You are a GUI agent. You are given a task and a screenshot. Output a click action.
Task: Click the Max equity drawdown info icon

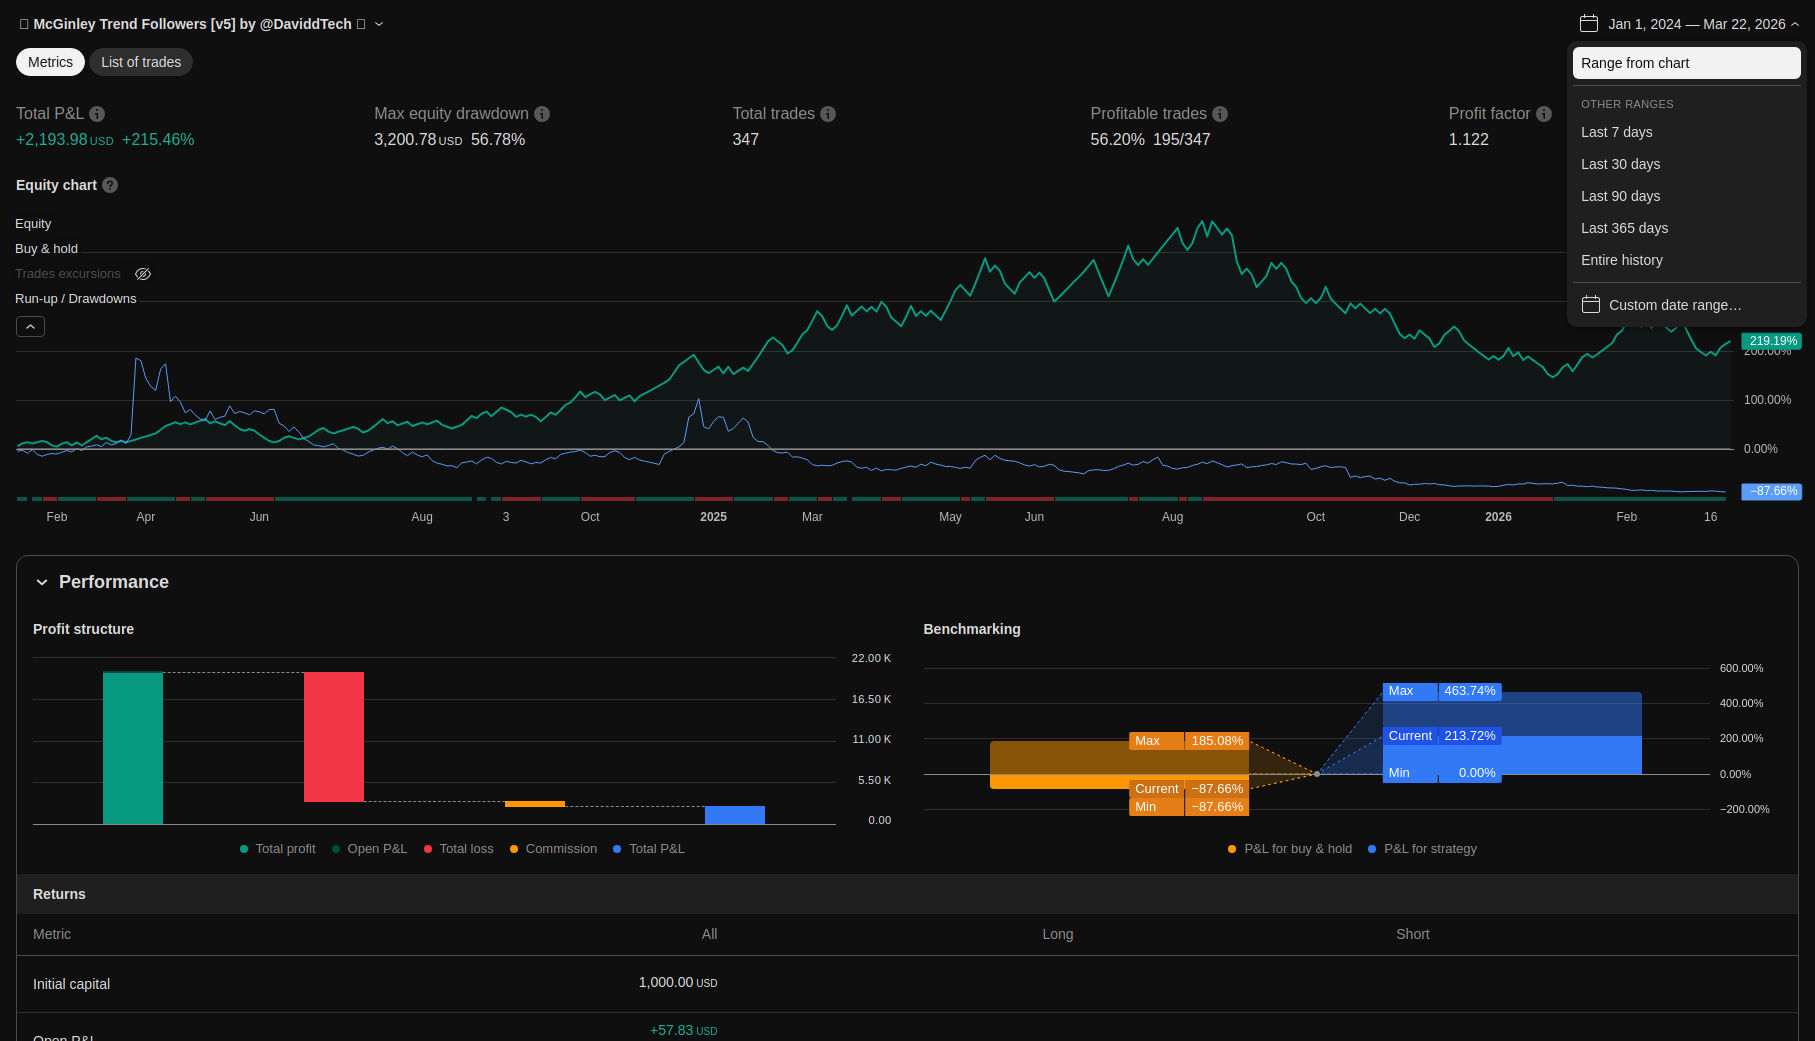(542, 114)
